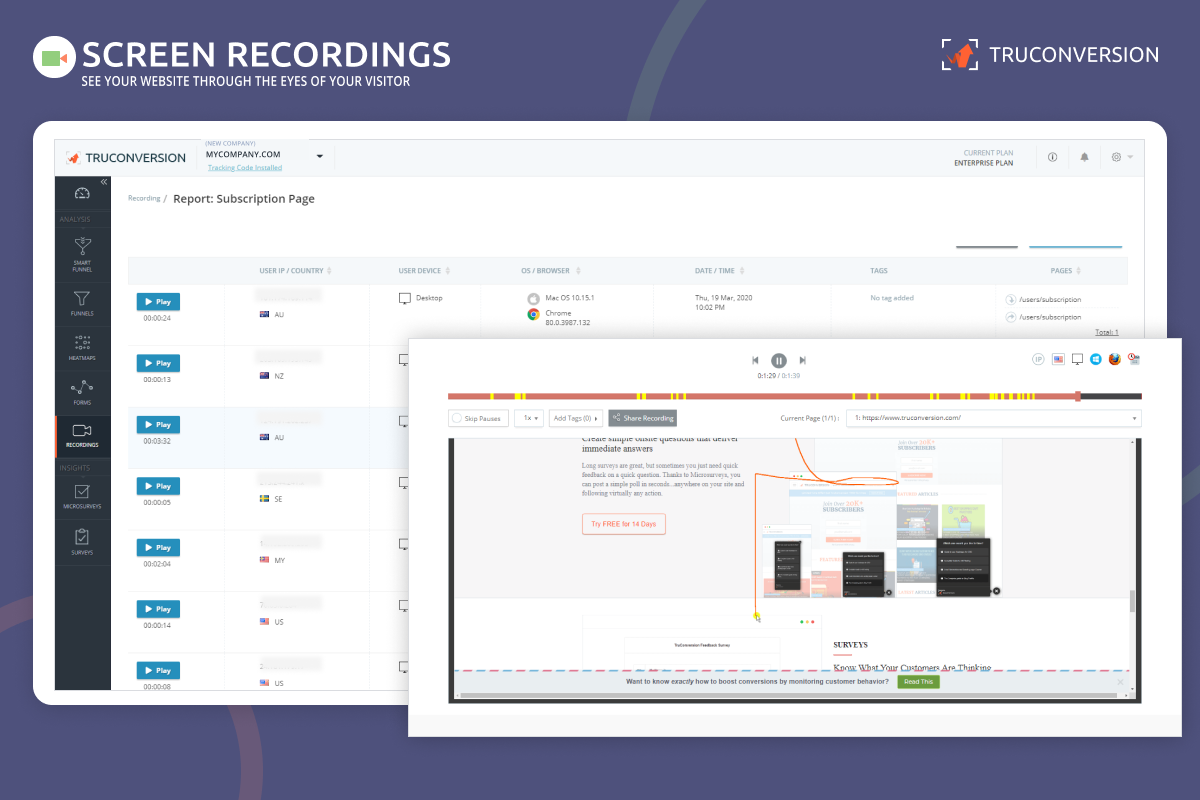The image size is (1200, 800).
Task: Open the settings gear menu at top right
Action: 1116,157
